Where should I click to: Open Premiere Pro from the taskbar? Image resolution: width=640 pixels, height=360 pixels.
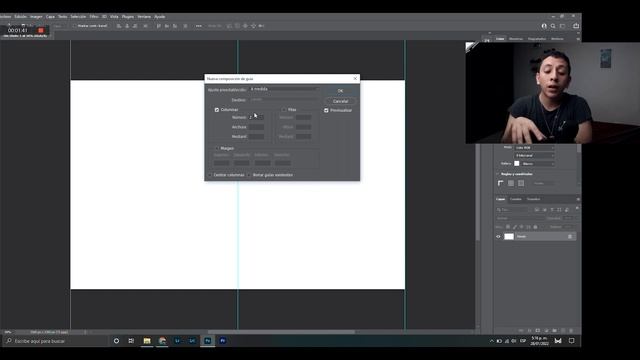pos(223,340)
